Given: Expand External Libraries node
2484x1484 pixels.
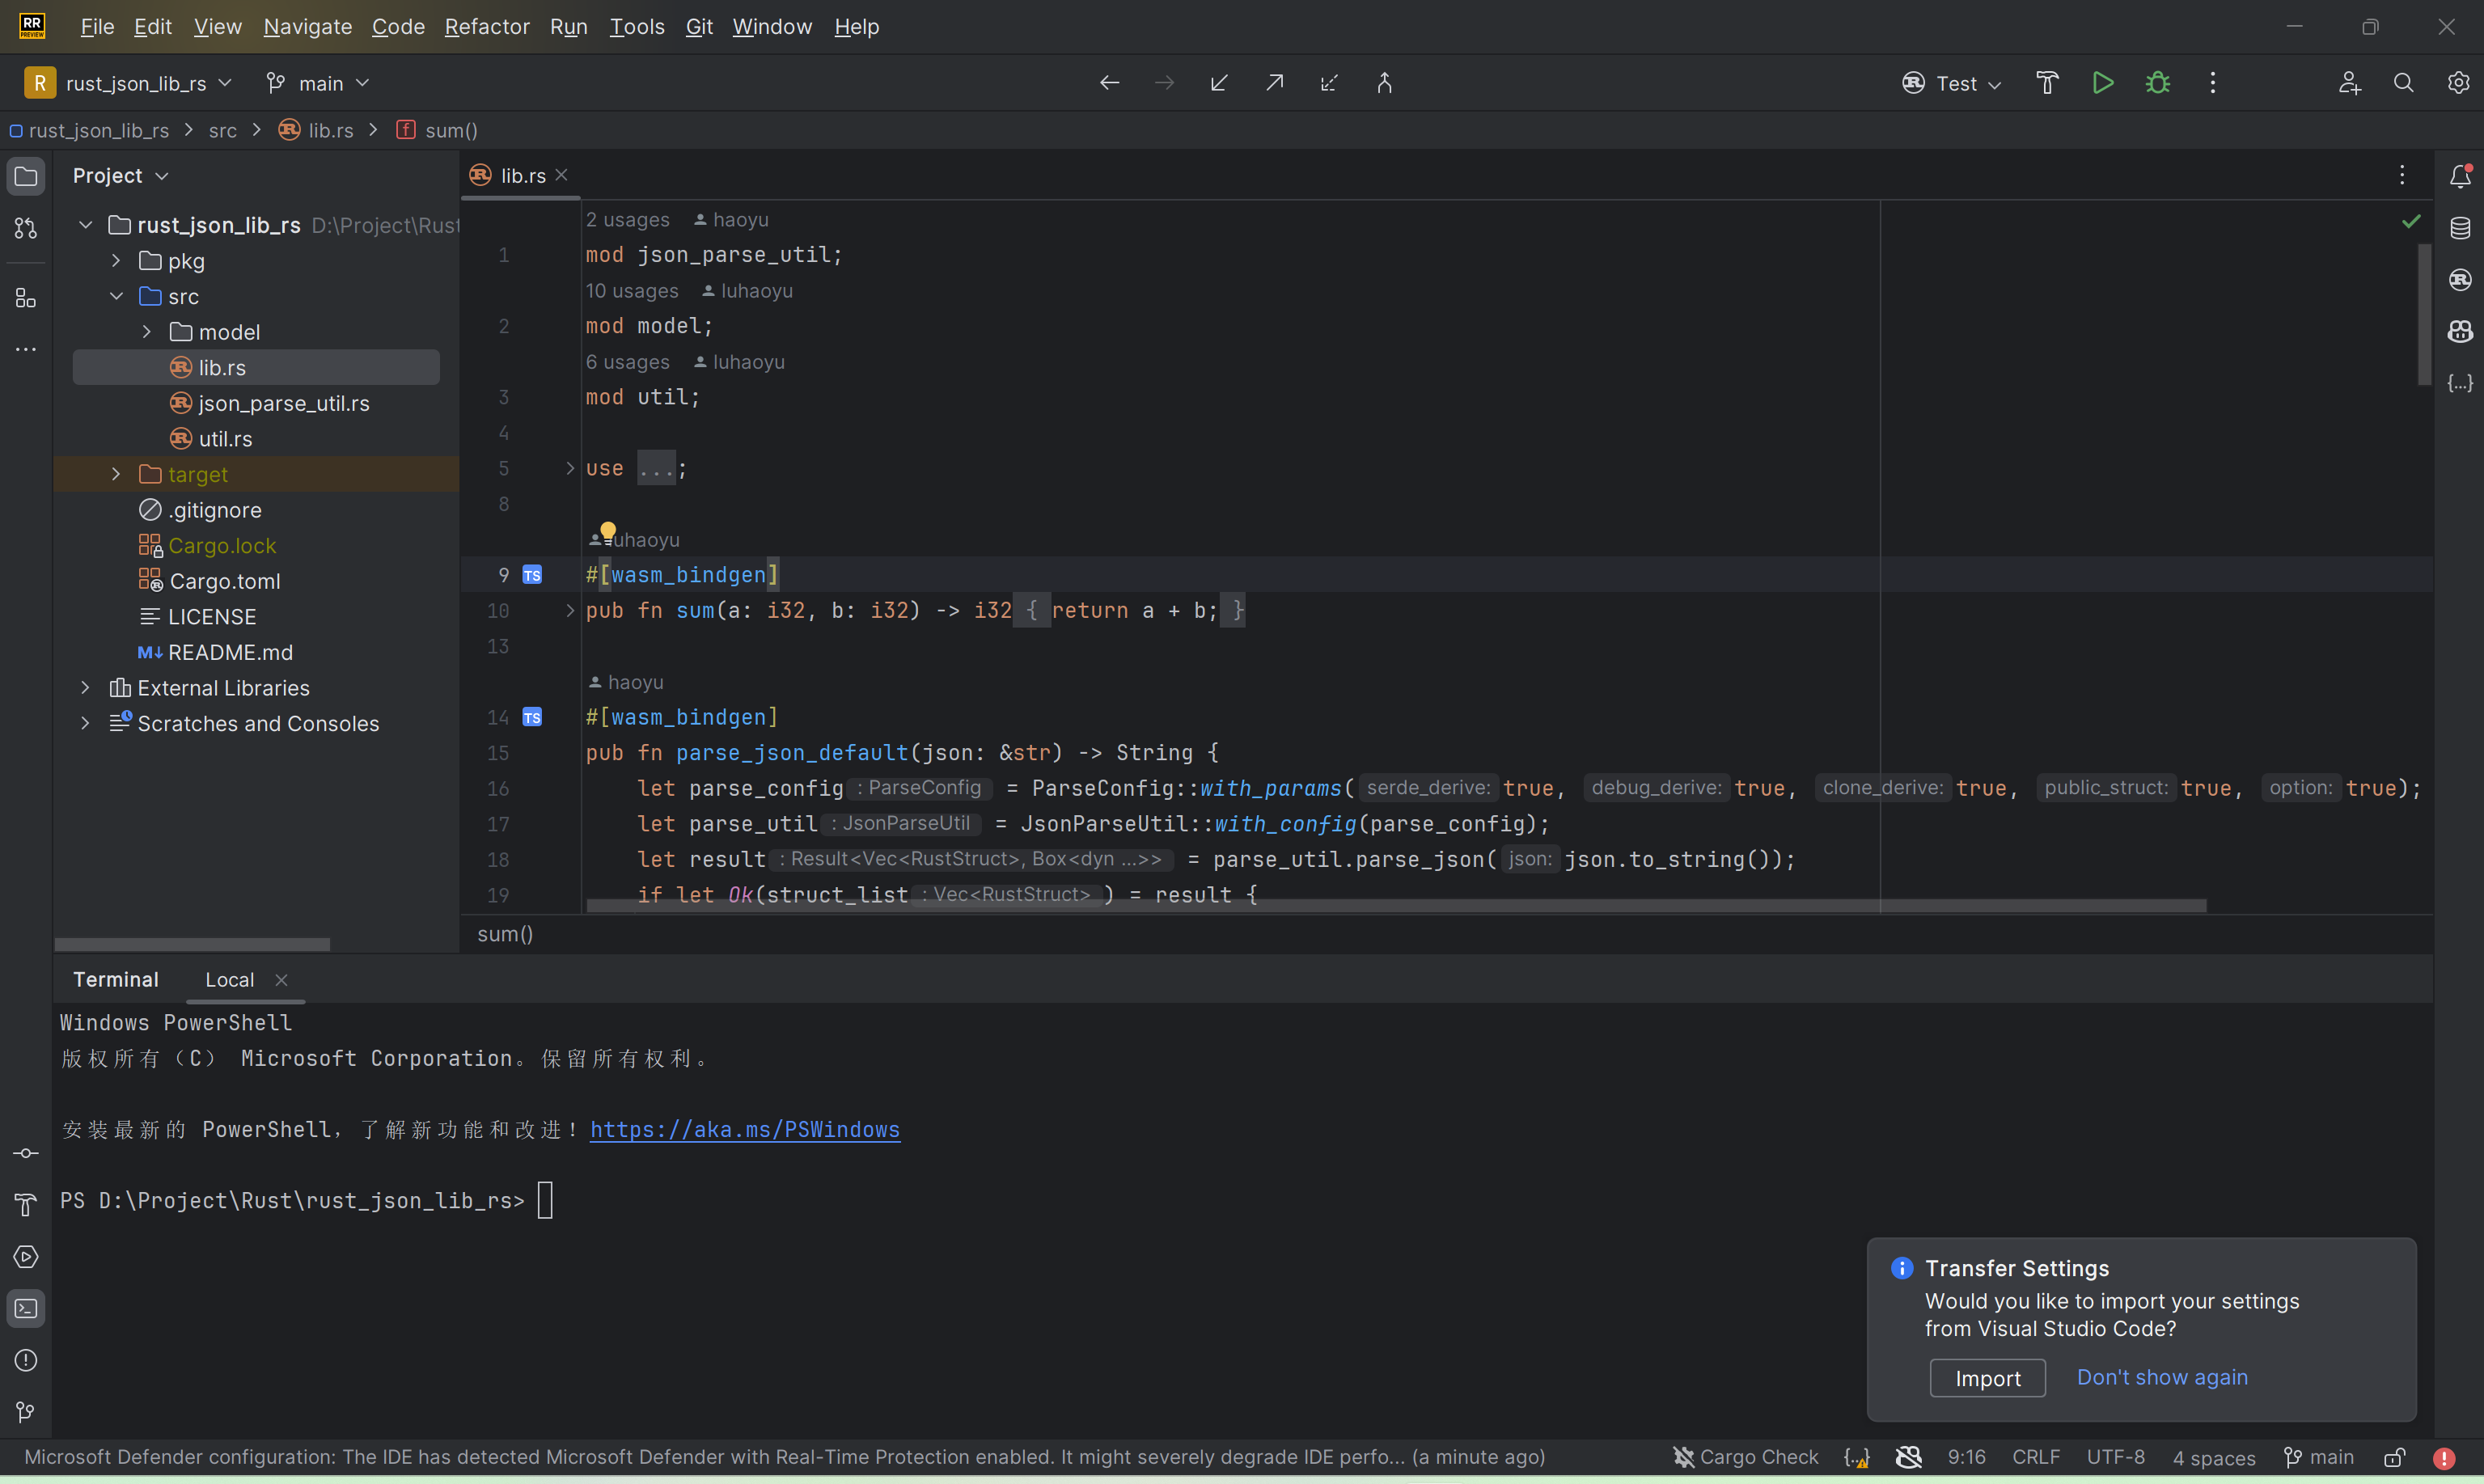Looking at the screenshot, I should coord(85,688).
